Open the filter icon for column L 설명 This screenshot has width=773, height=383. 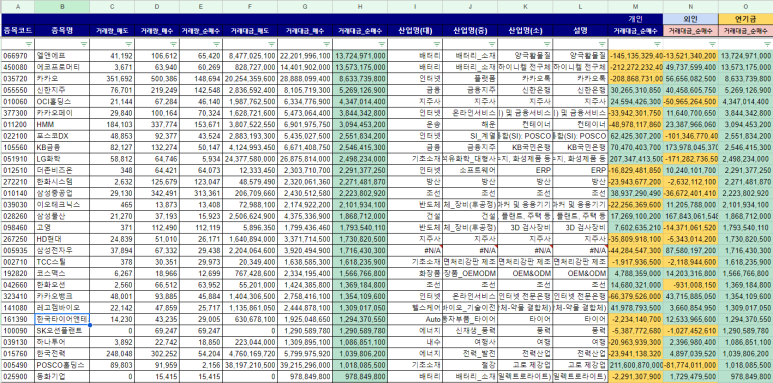coord(602,44)
